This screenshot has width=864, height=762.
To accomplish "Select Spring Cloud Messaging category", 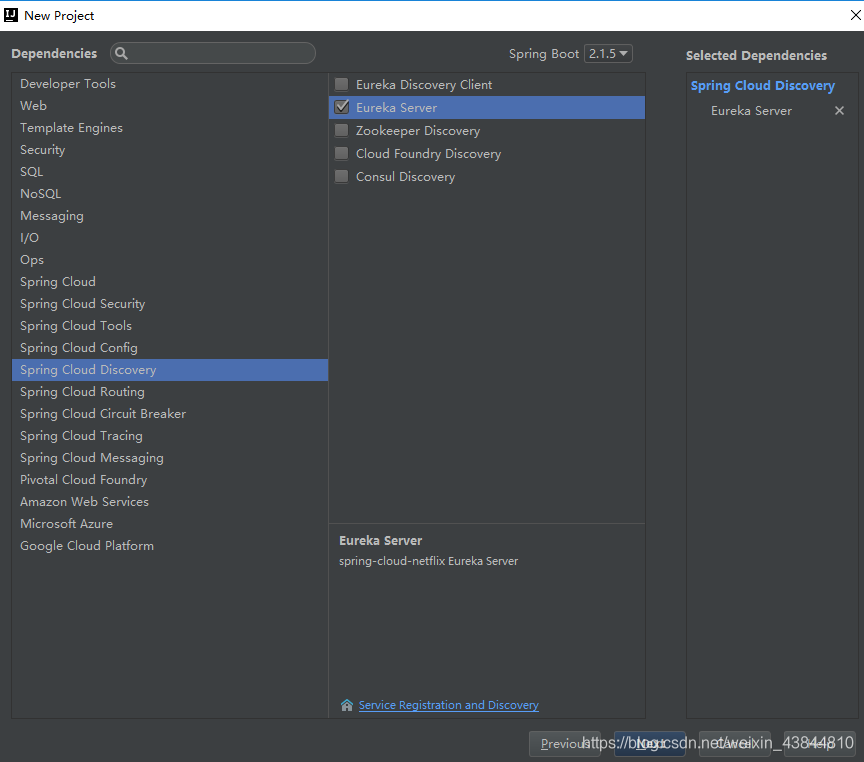I will pos(170,458).
